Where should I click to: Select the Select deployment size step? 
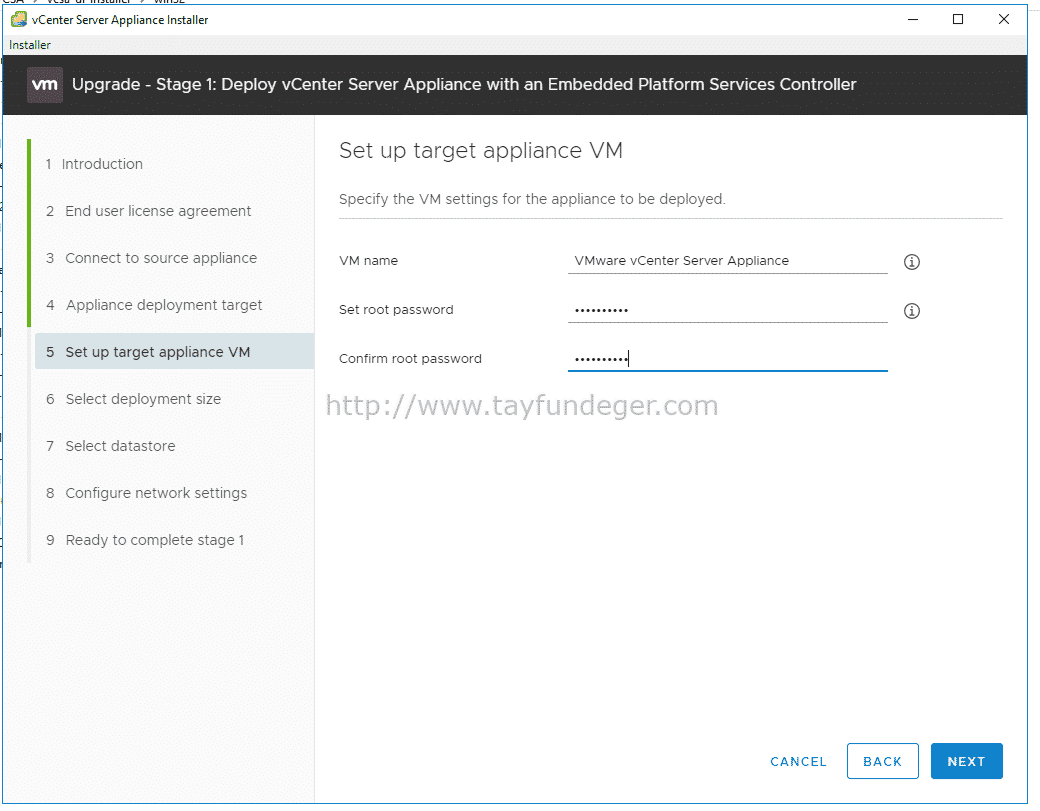(133, 399)
